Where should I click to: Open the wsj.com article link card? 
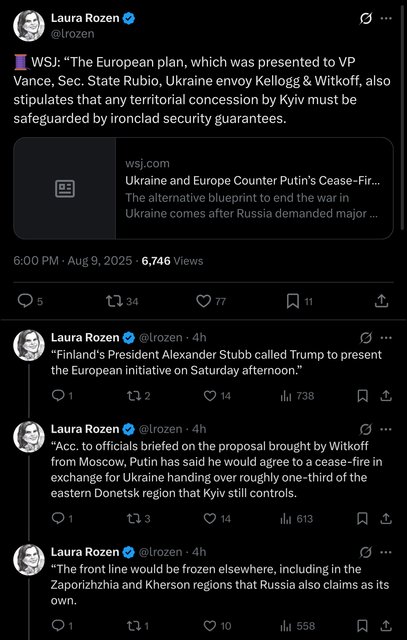point(203,189)
